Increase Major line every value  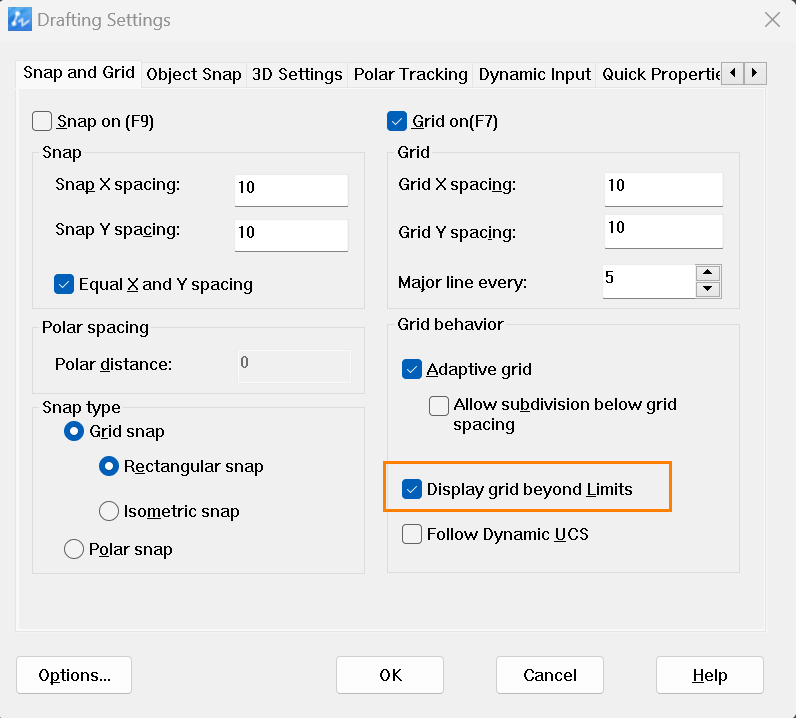(x=708, y=273)
